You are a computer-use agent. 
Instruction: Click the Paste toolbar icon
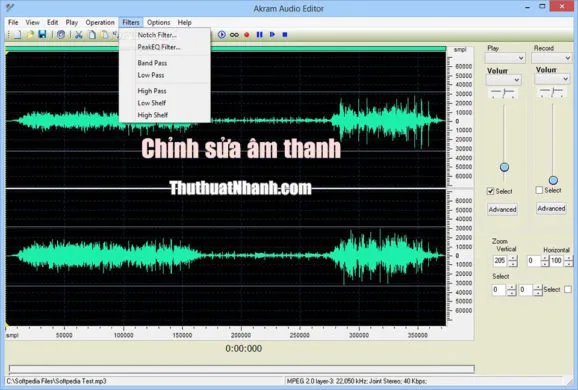[x=105, y=35]
